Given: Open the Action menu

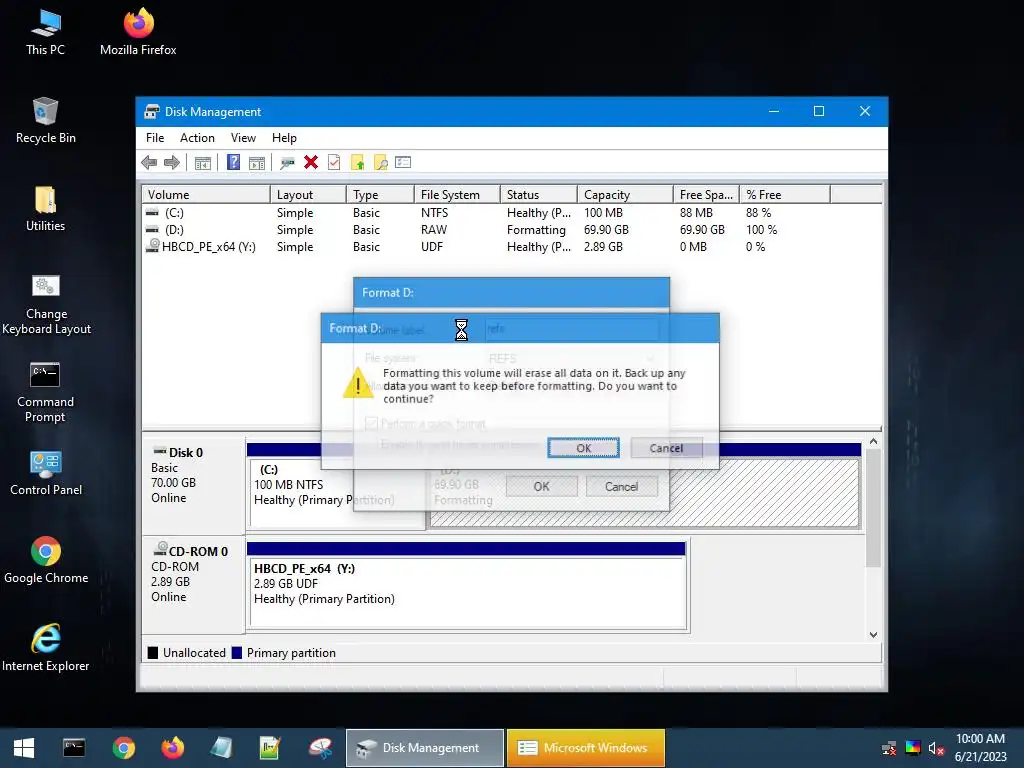Looking at the screenshot, I should point(197,138).
